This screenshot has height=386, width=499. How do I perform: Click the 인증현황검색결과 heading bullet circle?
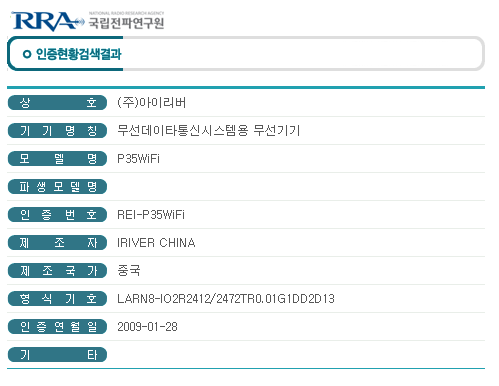pyautogui.click(x=27, y=54)
